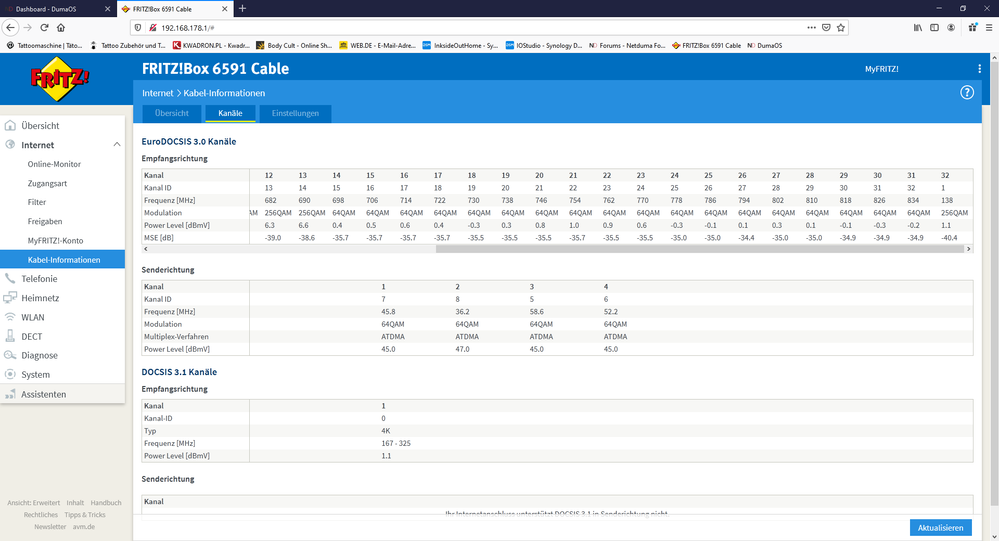
Task: Switch to the Einstellungen tab
Action: pos(295,113)
